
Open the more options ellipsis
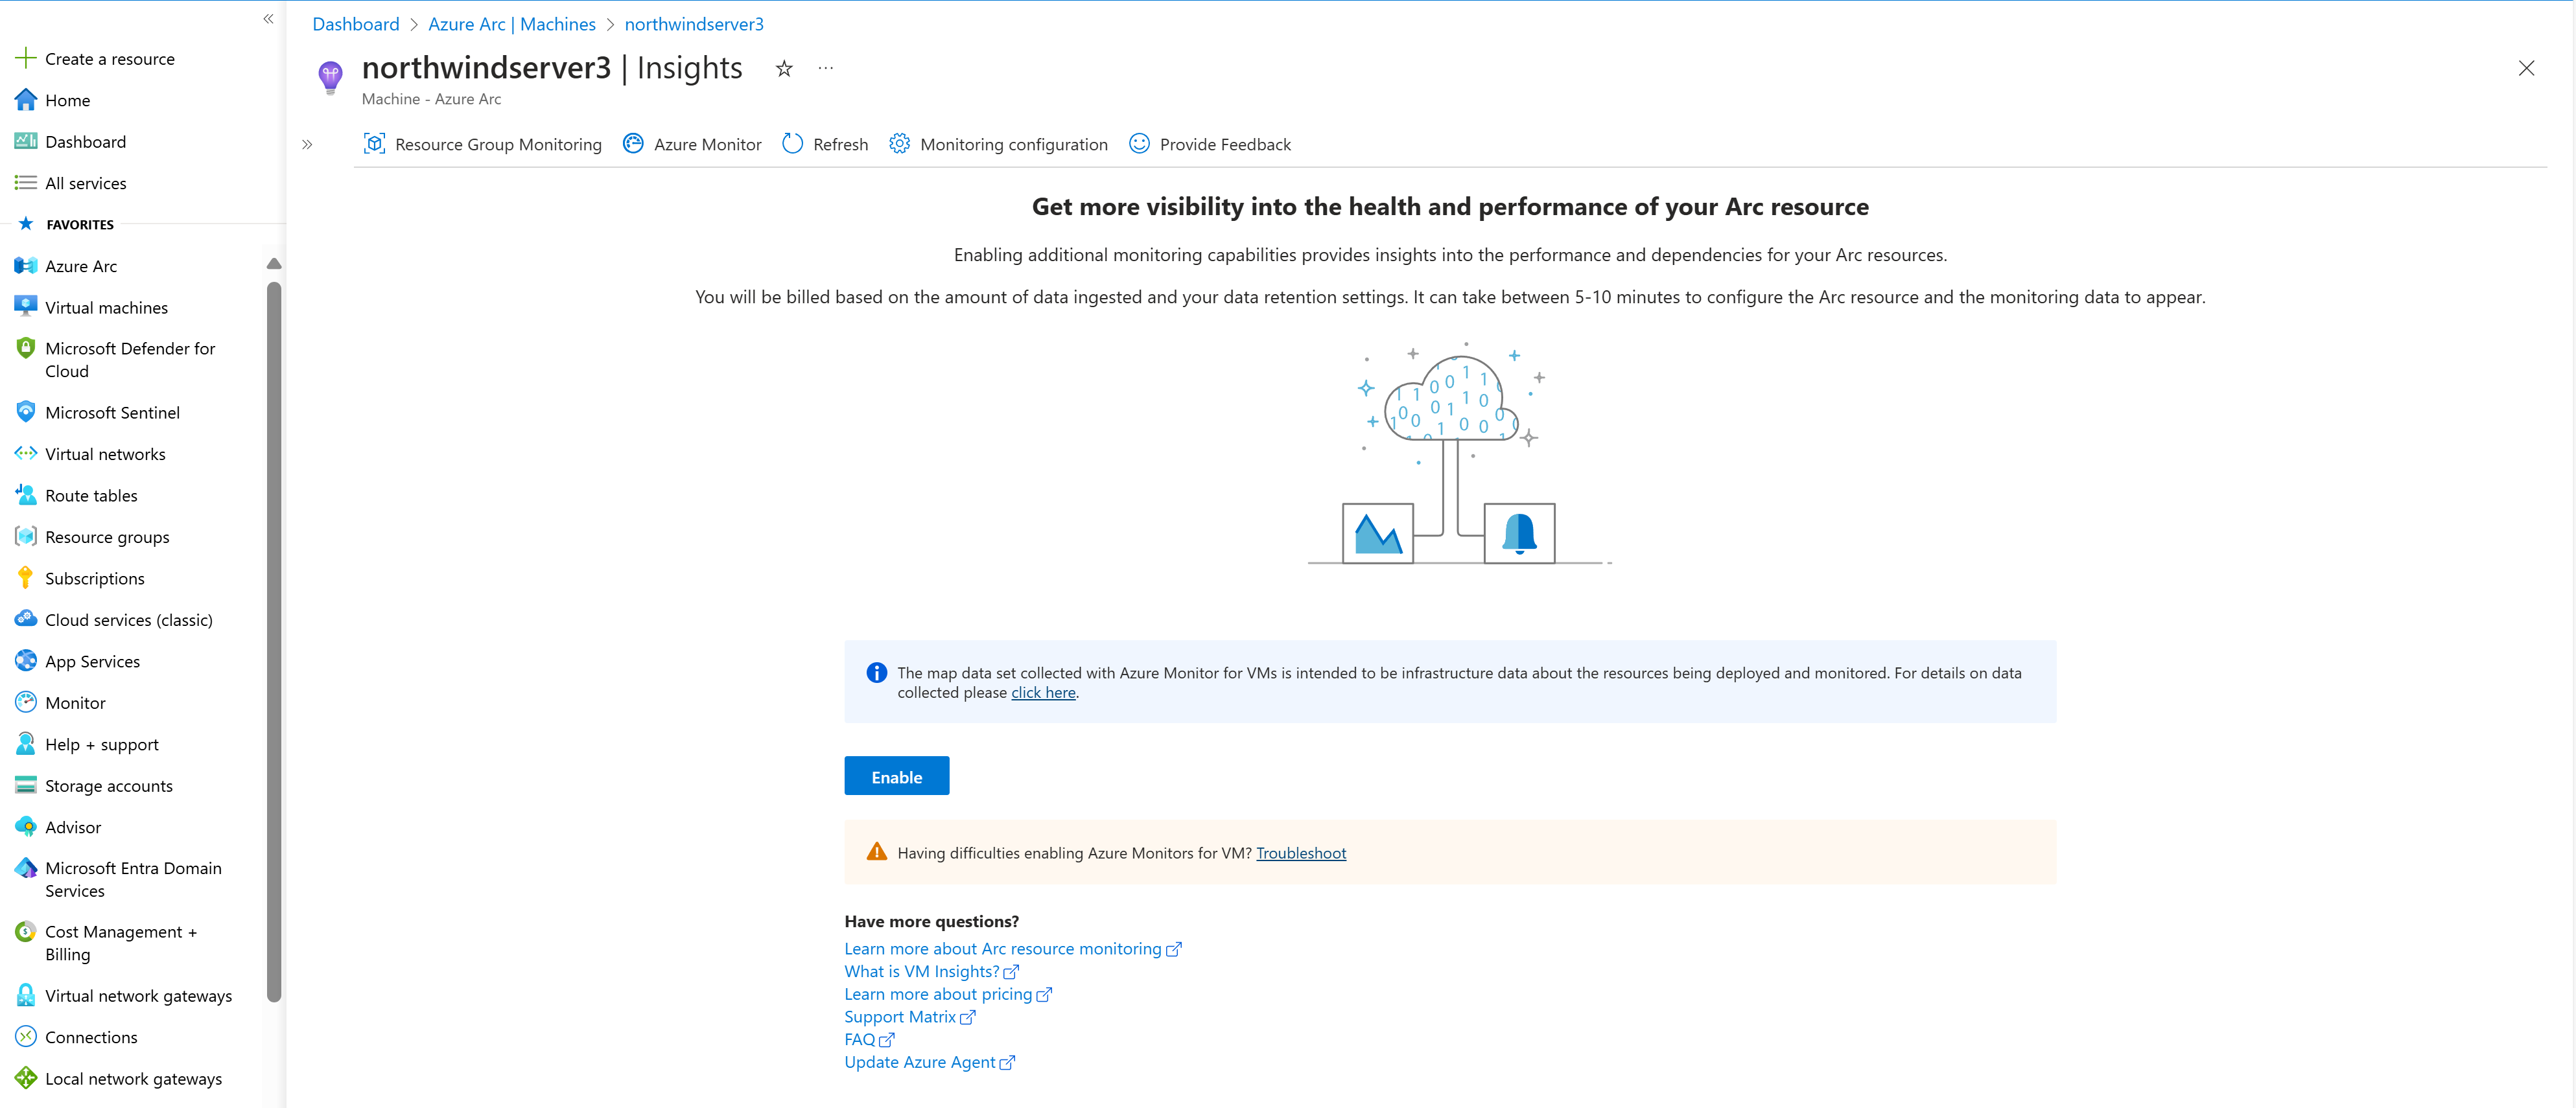825,69
